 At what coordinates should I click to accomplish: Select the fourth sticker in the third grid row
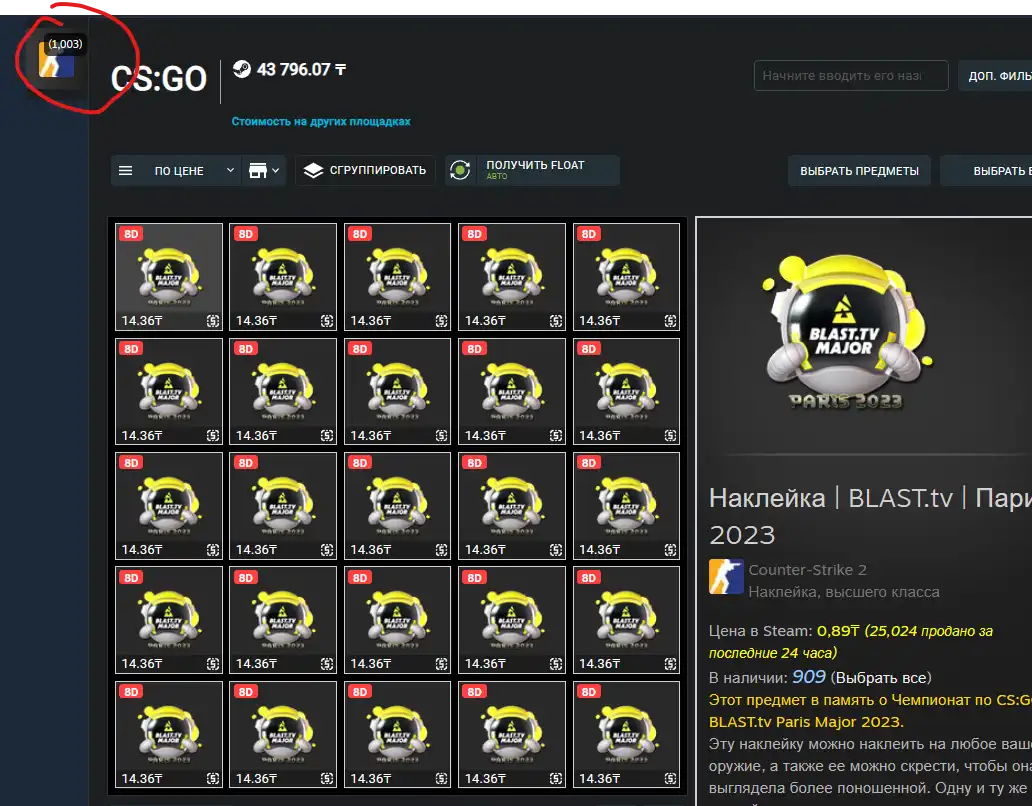coord(512,505)
